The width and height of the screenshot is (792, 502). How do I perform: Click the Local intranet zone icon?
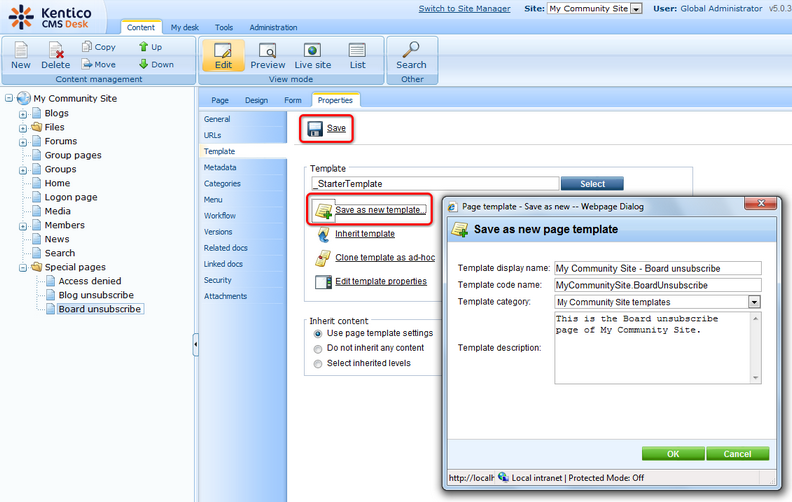click(503, 477)
